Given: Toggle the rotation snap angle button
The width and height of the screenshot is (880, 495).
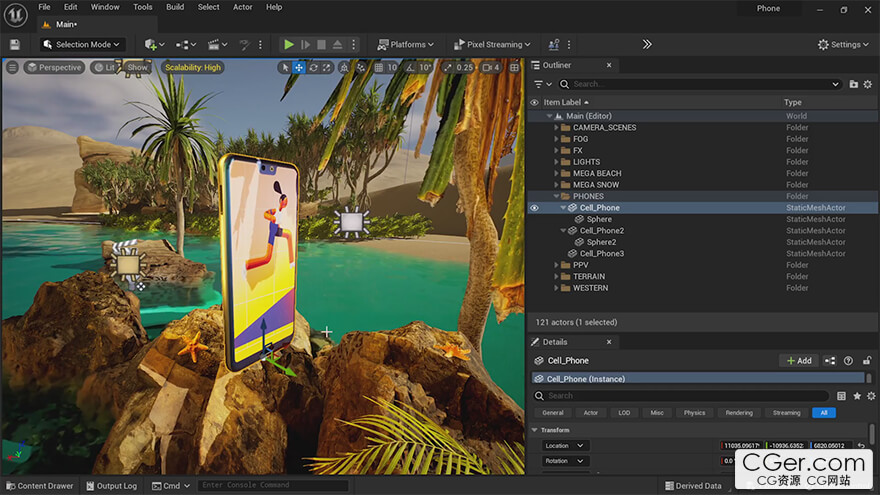Looking at the screenshot, I should pyautogui.click(x=411, y=68).
